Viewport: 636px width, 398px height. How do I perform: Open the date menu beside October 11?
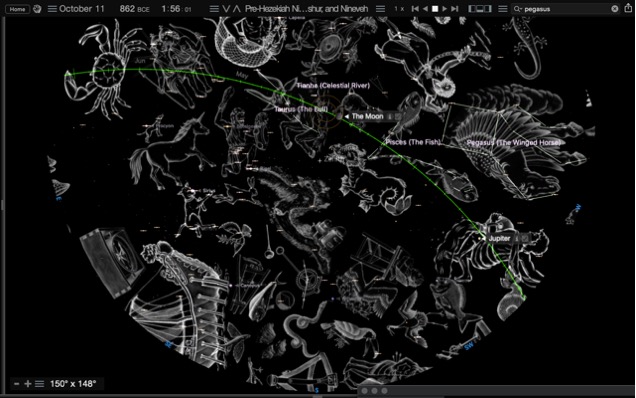point(52,9)
